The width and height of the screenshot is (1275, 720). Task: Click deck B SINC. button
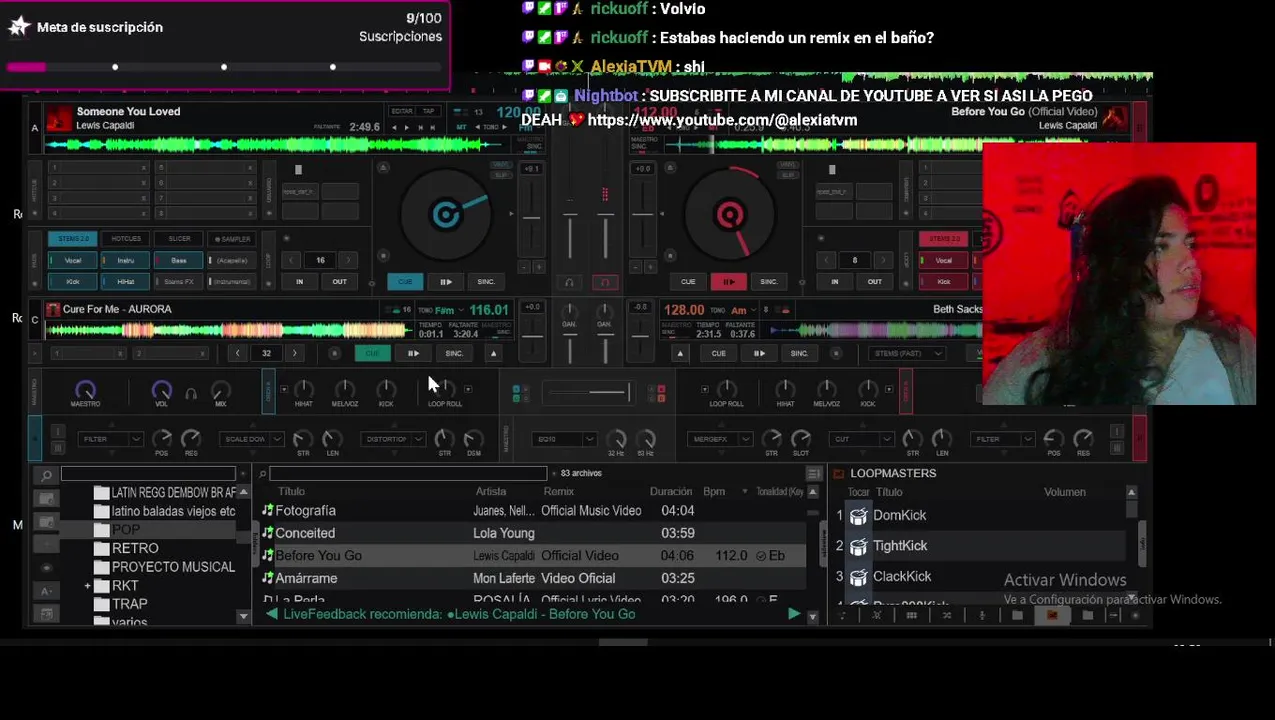769,281
